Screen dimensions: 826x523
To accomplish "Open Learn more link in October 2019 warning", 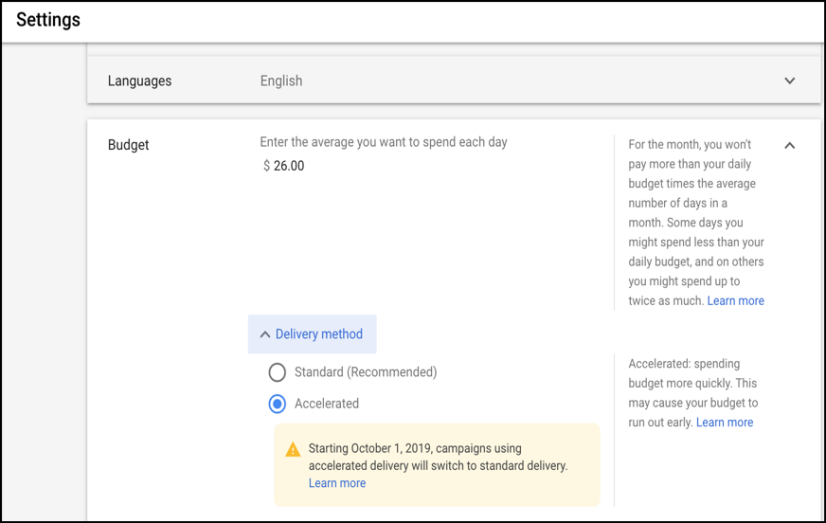I will (337, 483).
